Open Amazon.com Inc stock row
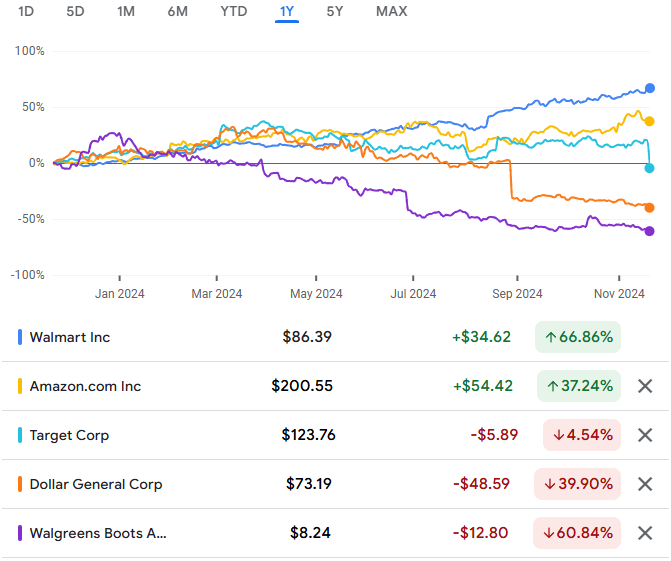671x561 pixels. [336, 386]
